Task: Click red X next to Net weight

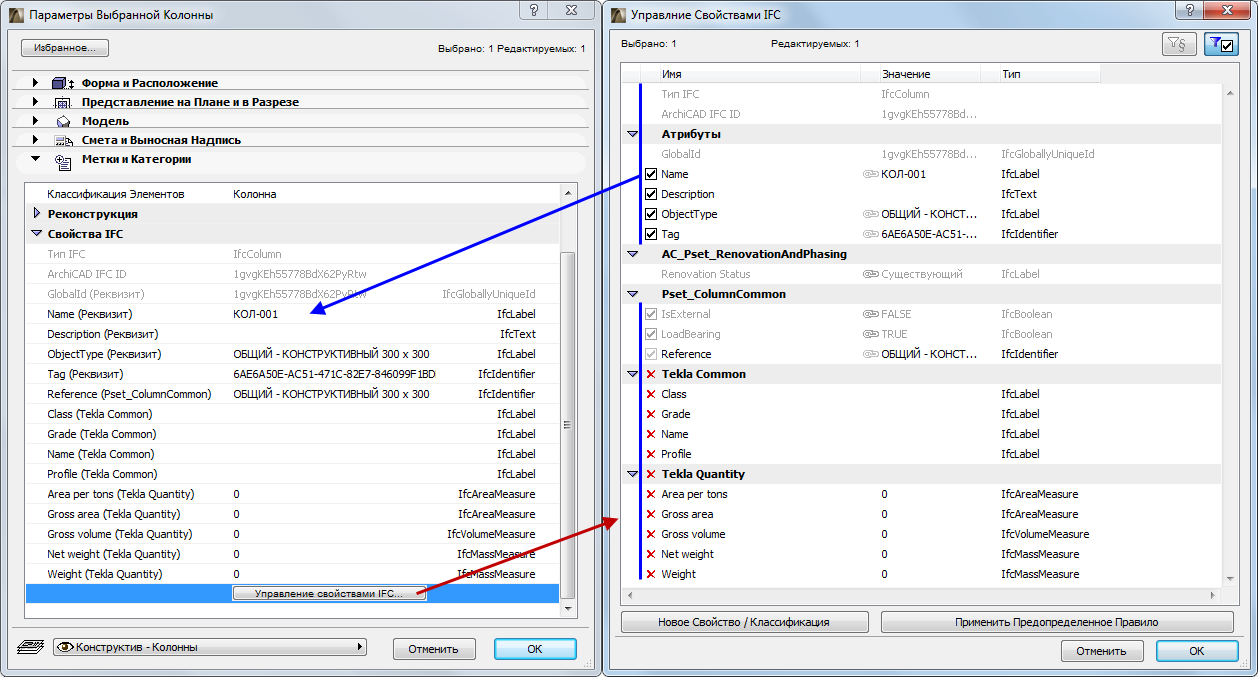Action: (651, 554)
